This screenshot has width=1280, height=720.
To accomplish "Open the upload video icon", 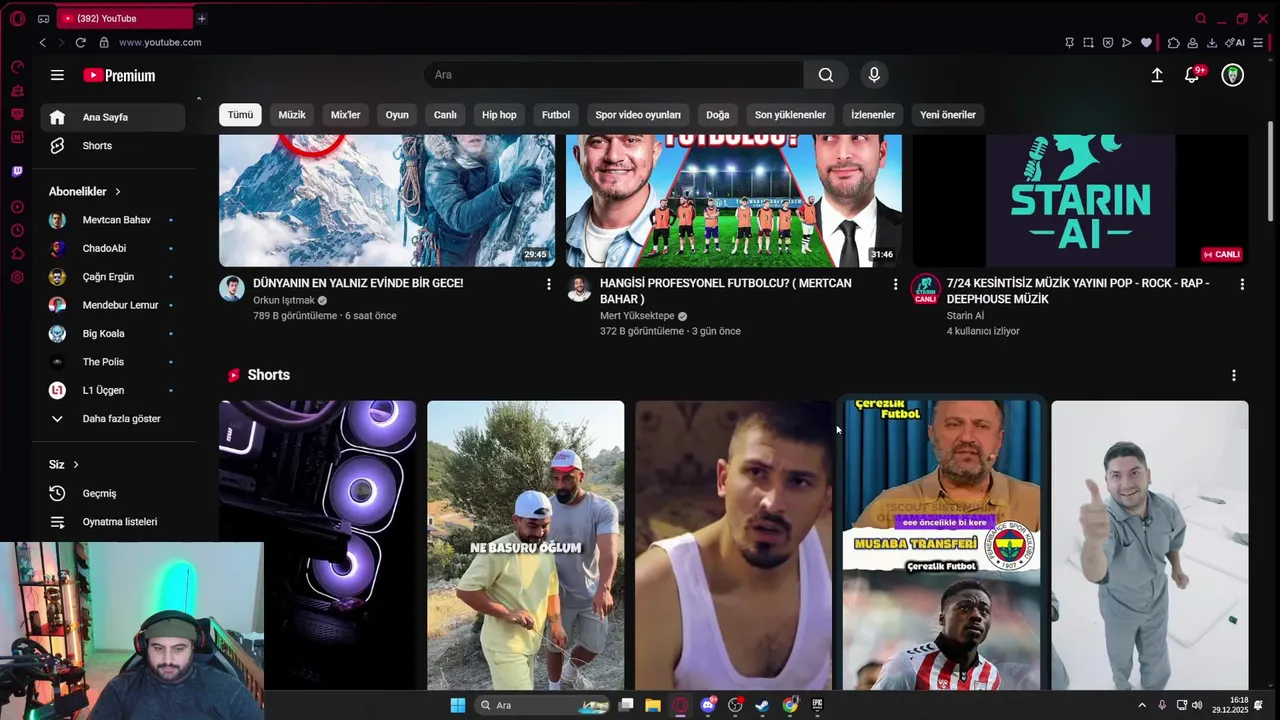I will (x=1157, y=75).
